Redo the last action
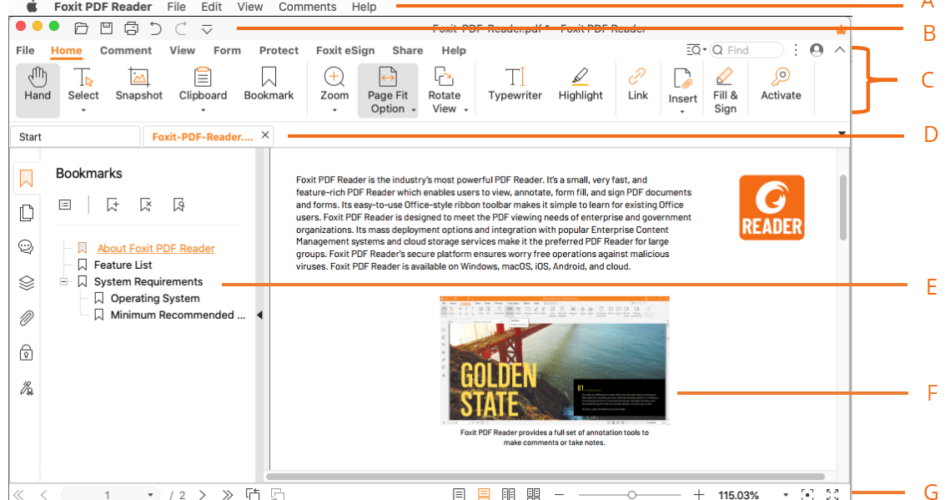 [181, 28]
